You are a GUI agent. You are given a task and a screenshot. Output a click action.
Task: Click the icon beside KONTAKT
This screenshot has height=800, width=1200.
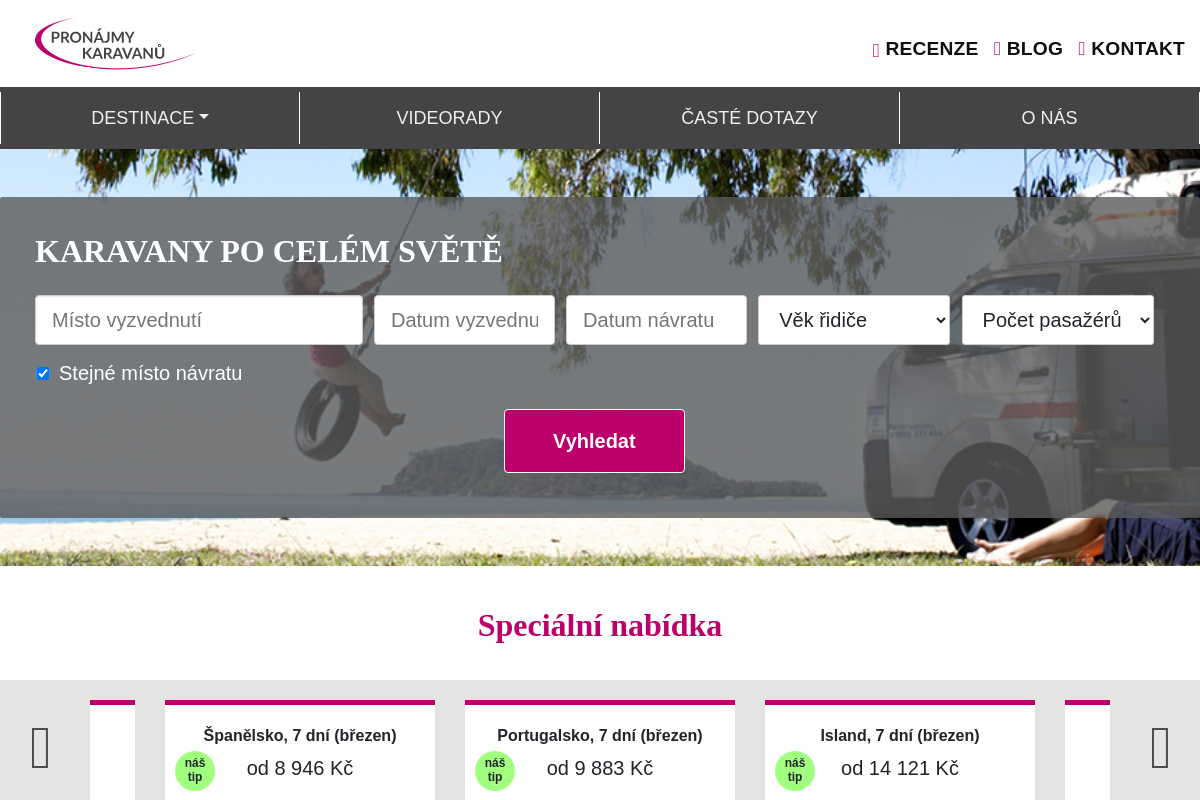(x=1082, y=49)
